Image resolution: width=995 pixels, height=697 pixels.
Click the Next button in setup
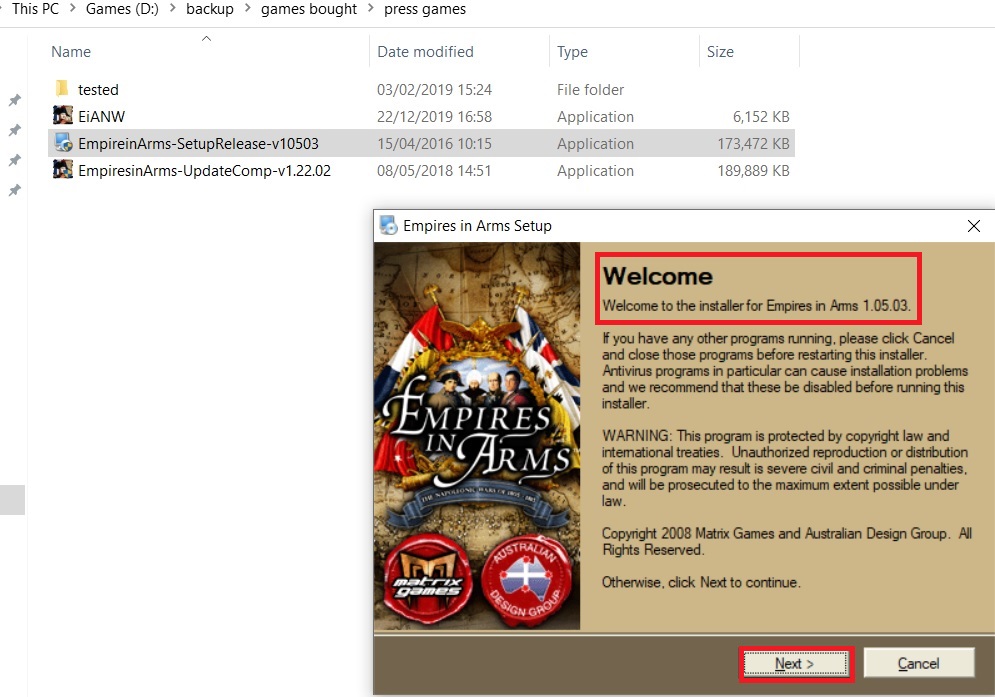point(796,664)
